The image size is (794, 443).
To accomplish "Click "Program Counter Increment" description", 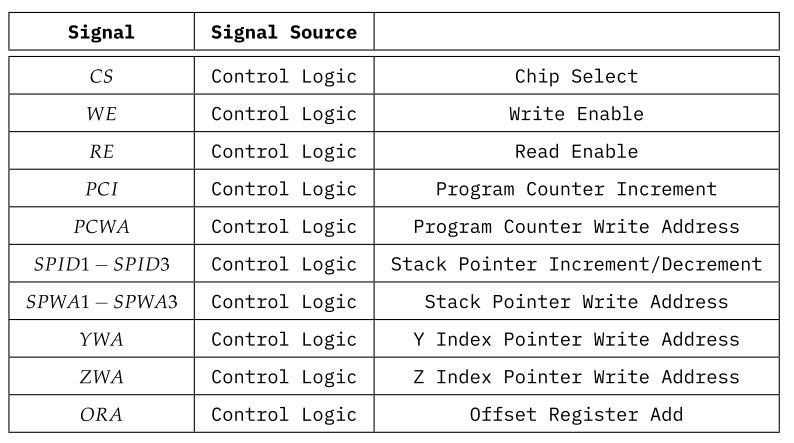I will pyautogui.click(x=576, y=189).
